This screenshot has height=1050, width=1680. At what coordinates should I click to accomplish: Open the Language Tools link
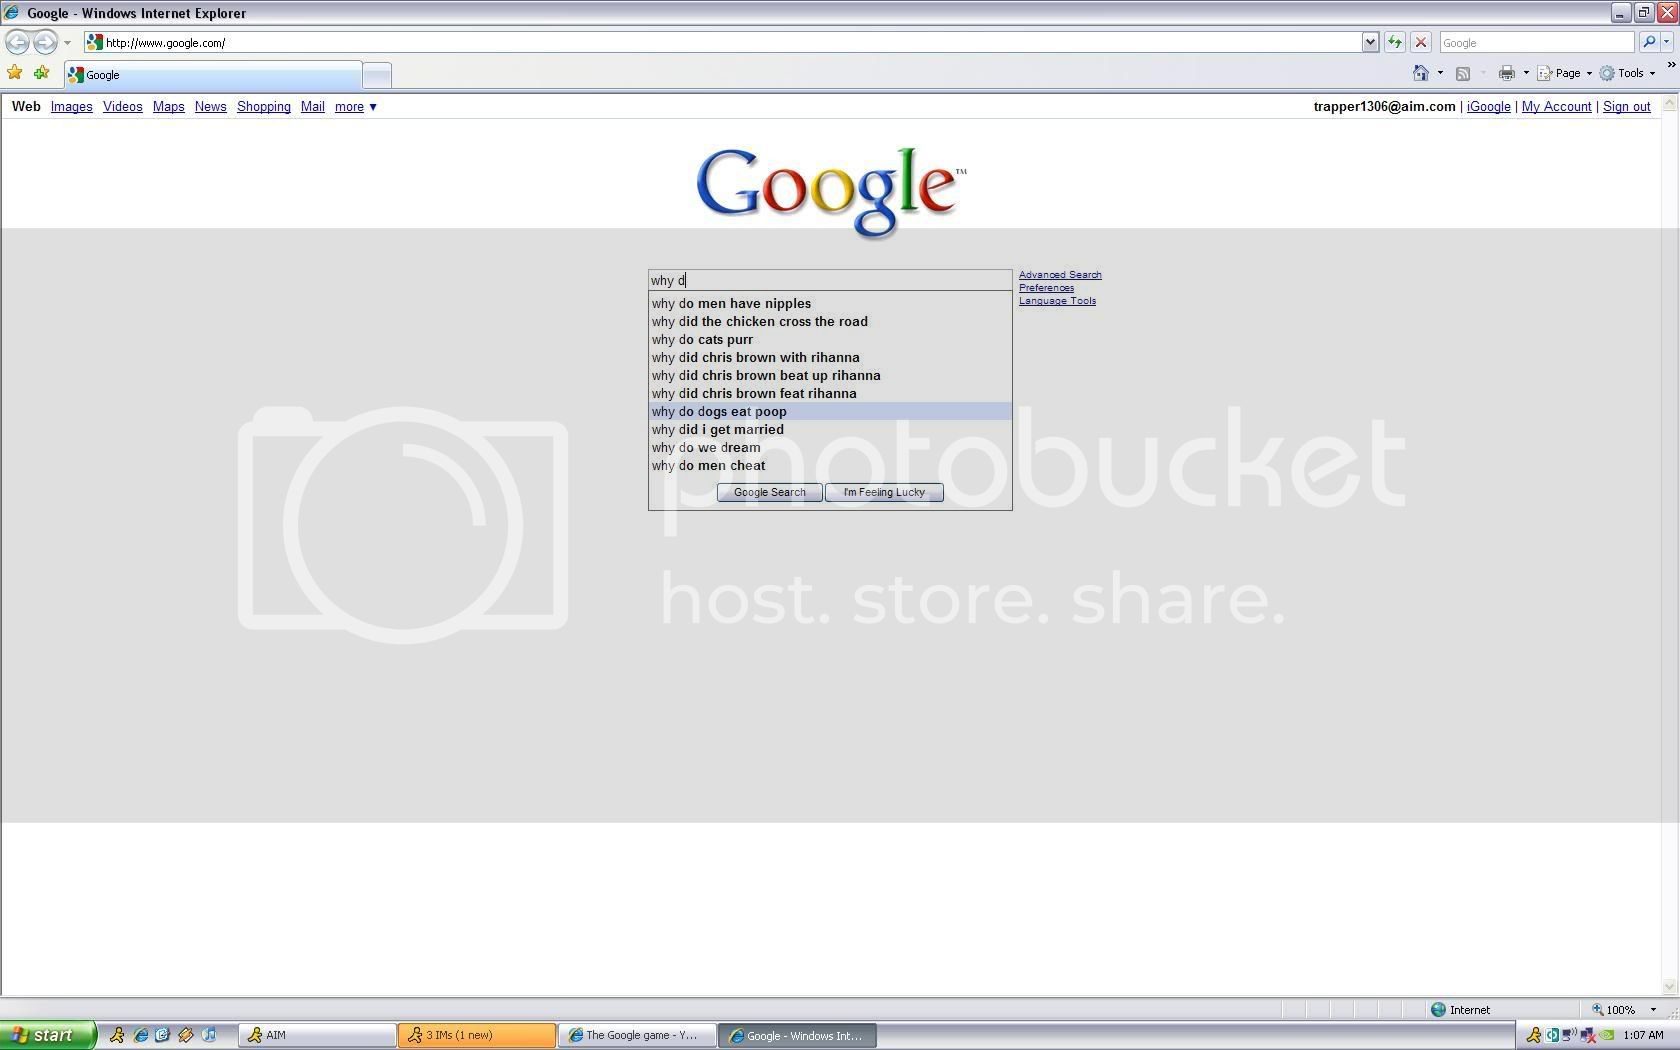pyautogui.click(x=1057, y=301)
